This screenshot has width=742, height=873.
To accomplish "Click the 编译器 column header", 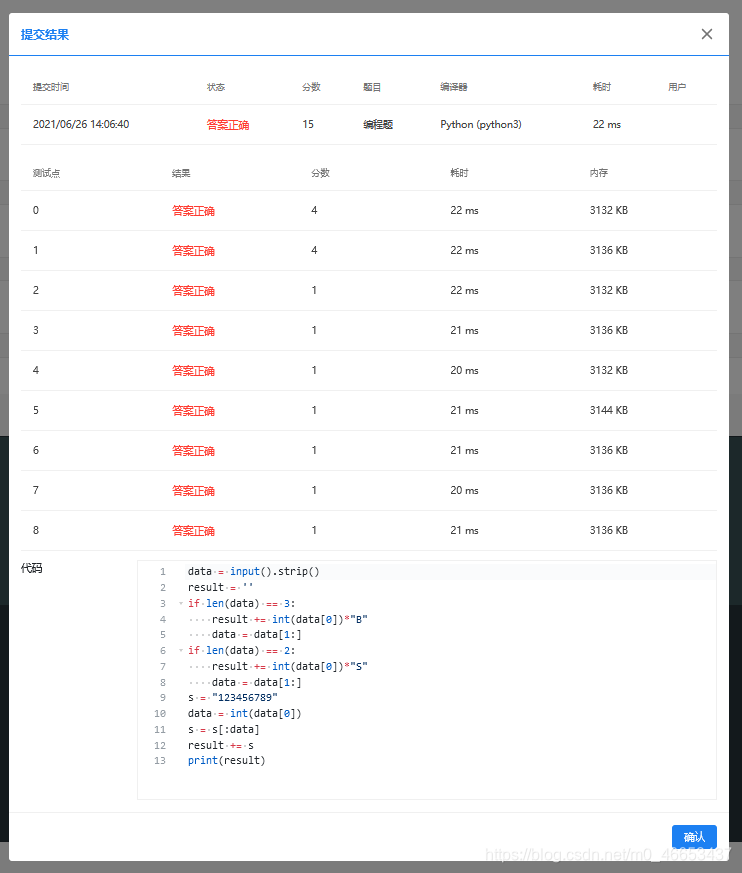I will [x=454, y=87].
